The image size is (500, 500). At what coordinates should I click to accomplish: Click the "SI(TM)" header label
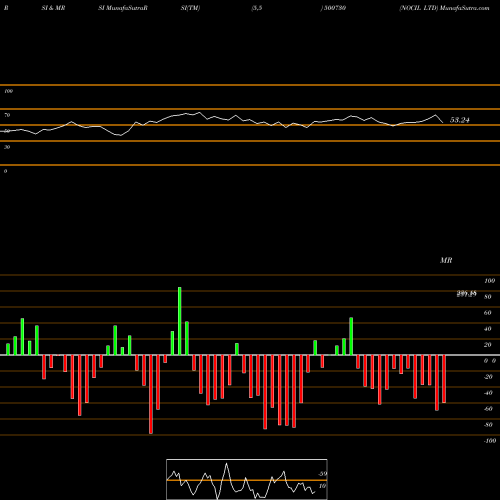tap(190, 8)
